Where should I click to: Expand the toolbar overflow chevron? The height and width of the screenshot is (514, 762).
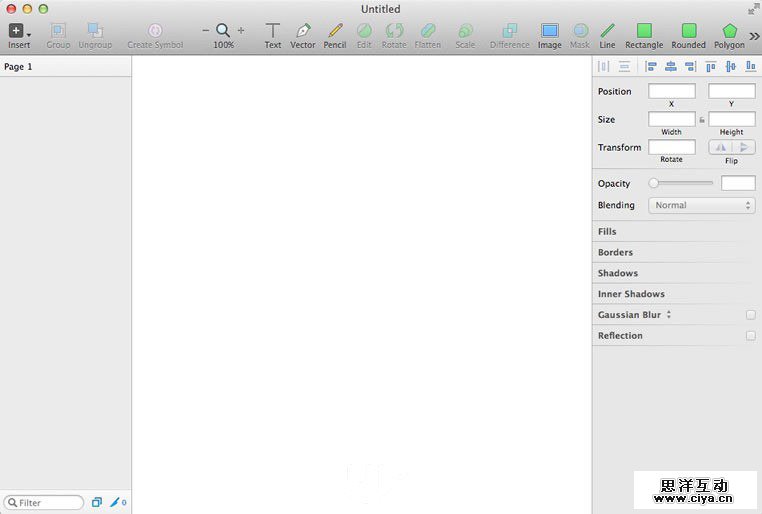click(x=754, y=36)
